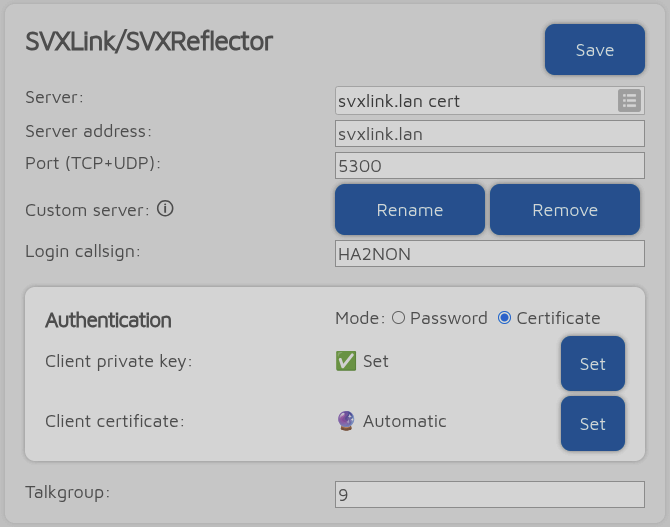Set the client private key

[x=593, y=364]
